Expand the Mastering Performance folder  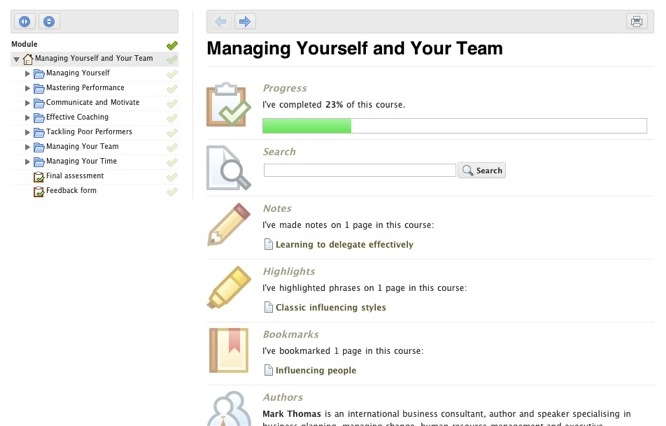27,88
